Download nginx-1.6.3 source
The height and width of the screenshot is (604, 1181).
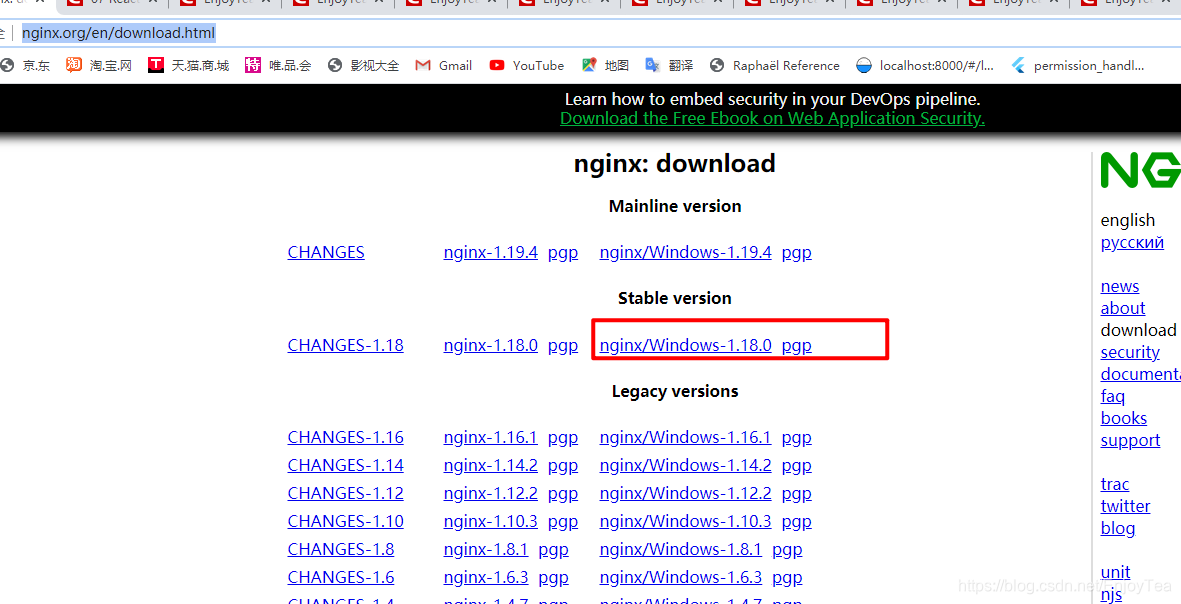[486, 577]
